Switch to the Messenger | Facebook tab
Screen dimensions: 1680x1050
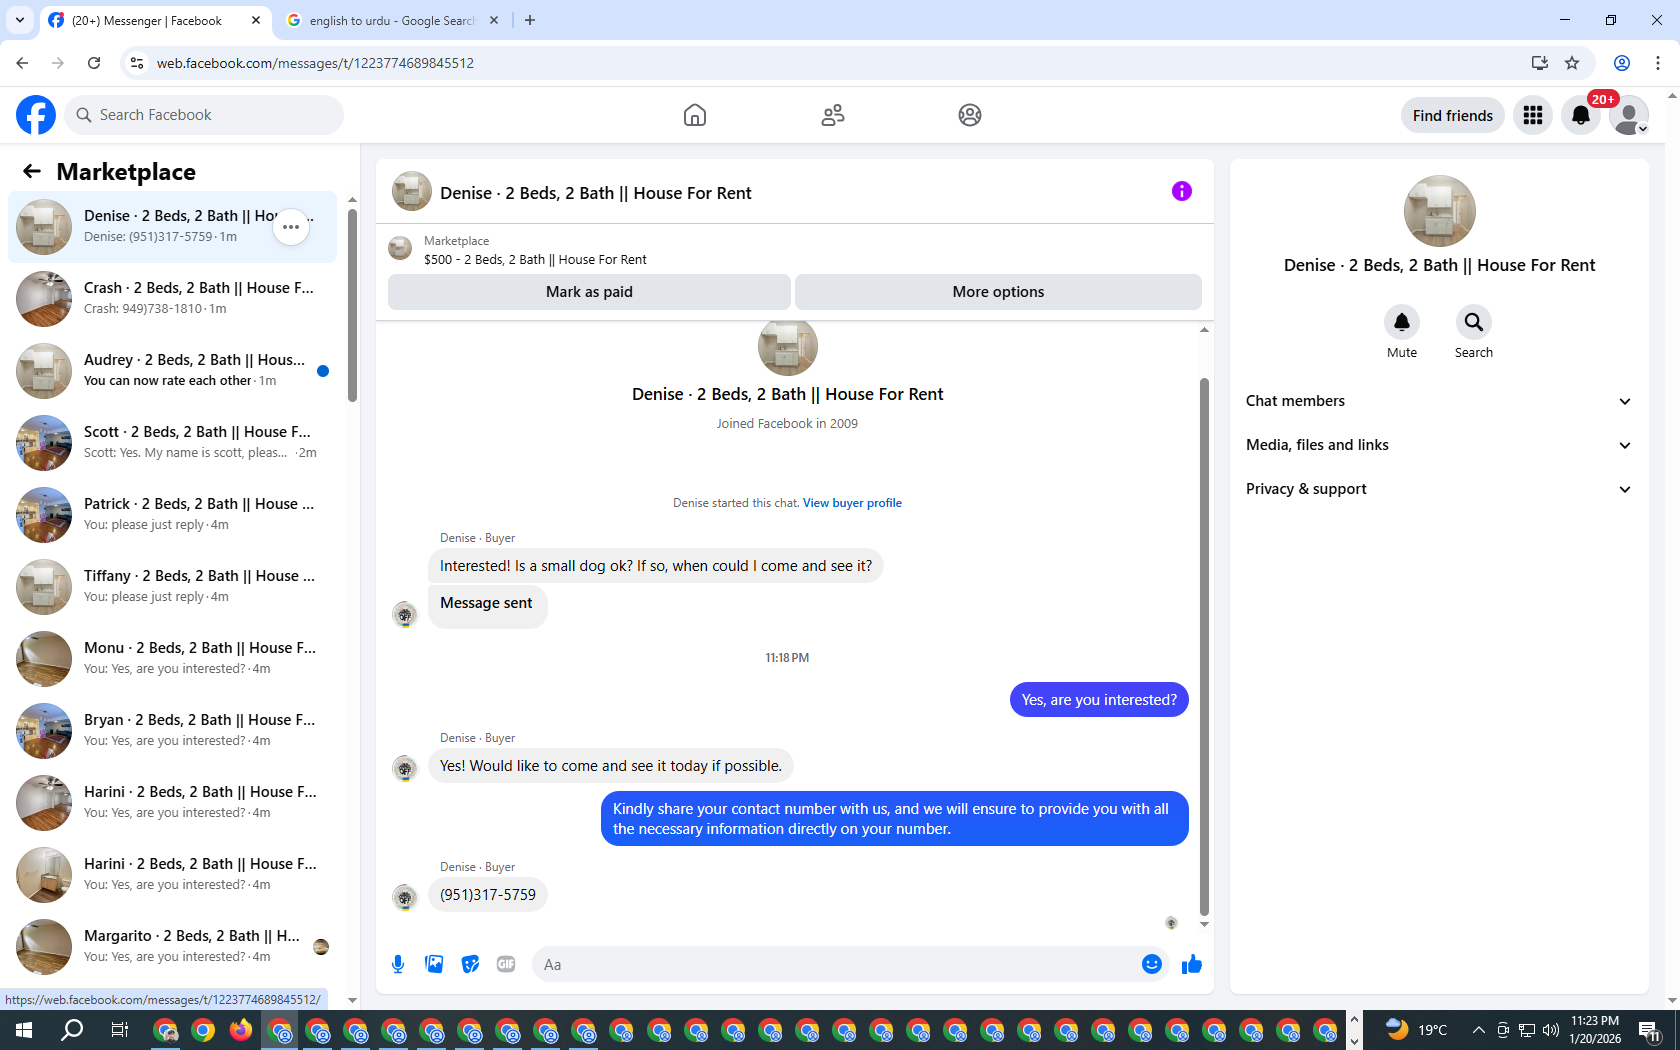click(x=156, y=20)
